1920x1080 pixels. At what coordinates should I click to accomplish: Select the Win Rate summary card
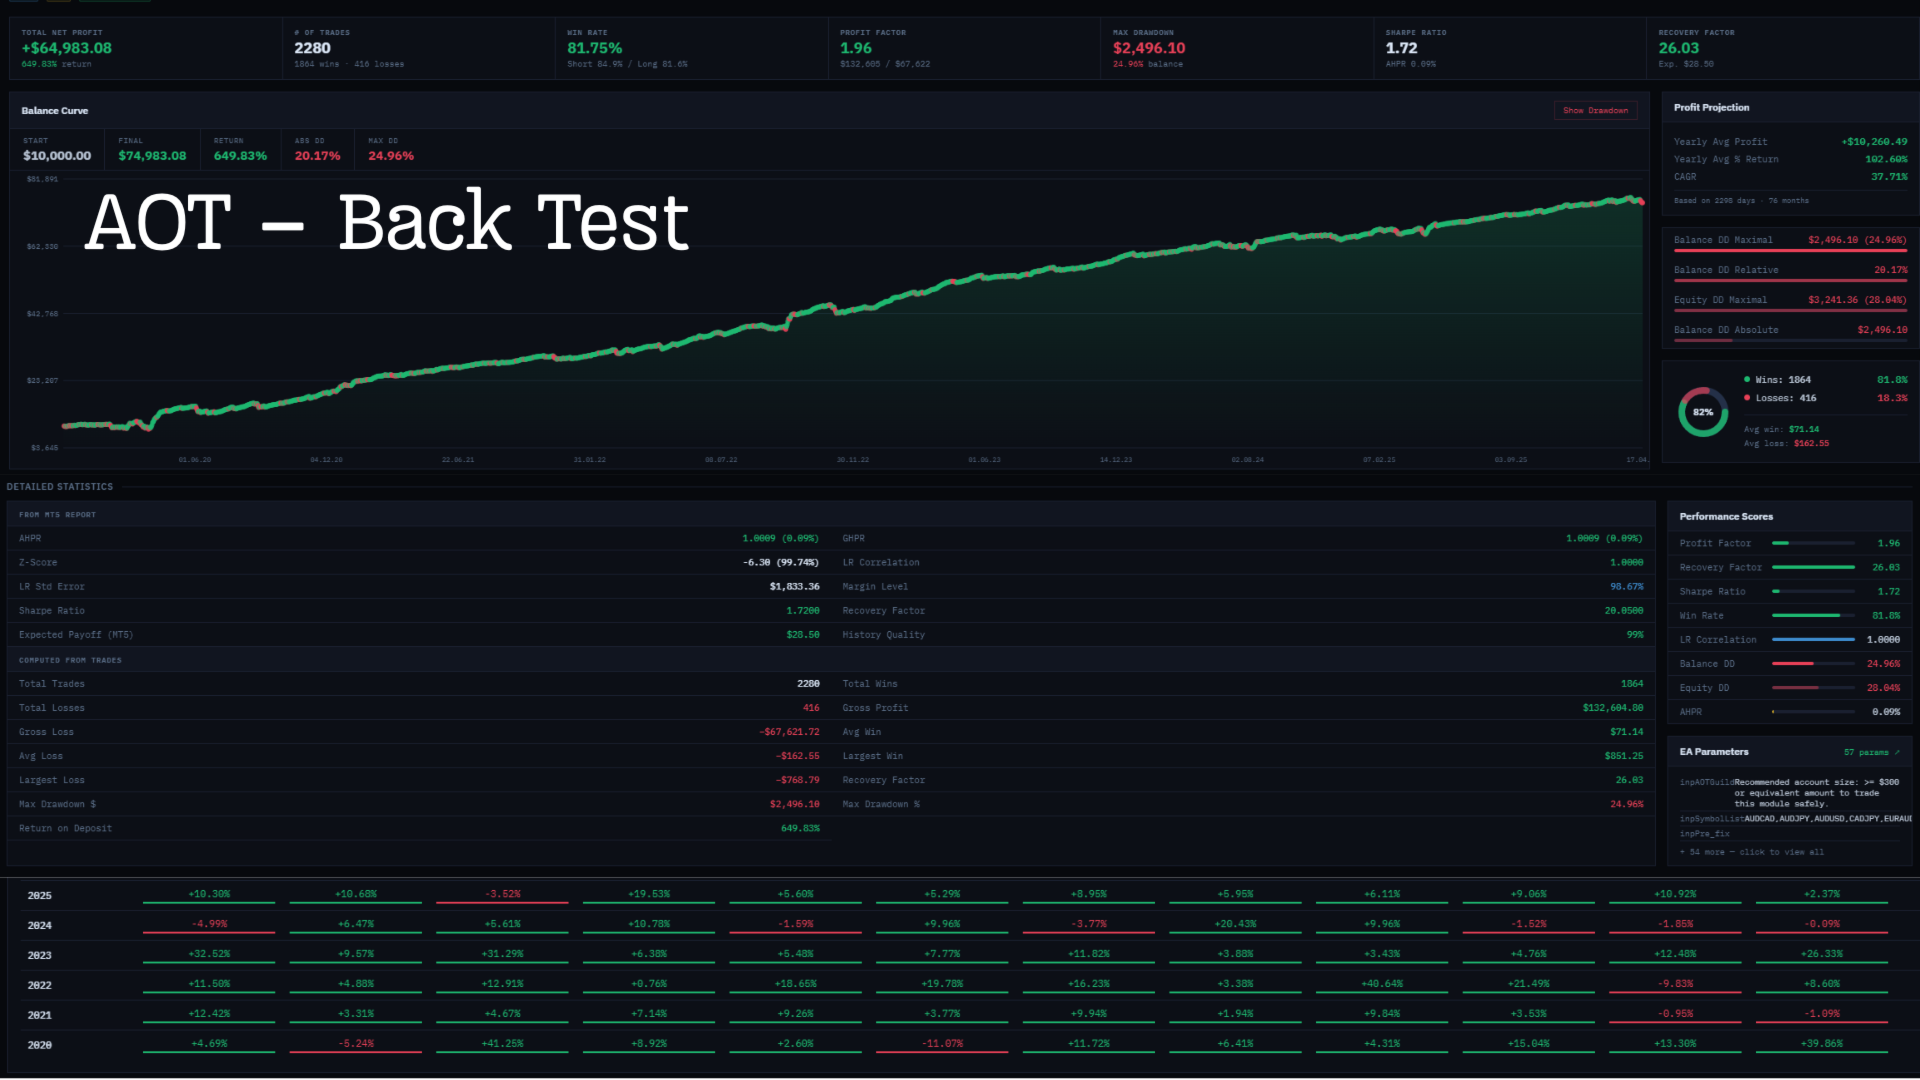[690, 48]
